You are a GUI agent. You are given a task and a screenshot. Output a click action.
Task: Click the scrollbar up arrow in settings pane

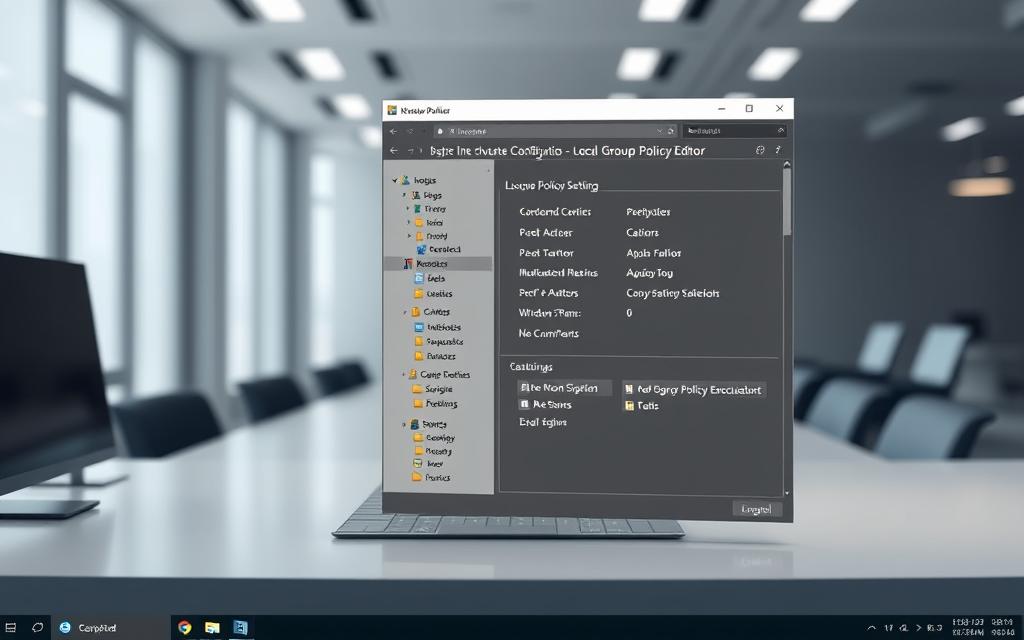[787, 165]
